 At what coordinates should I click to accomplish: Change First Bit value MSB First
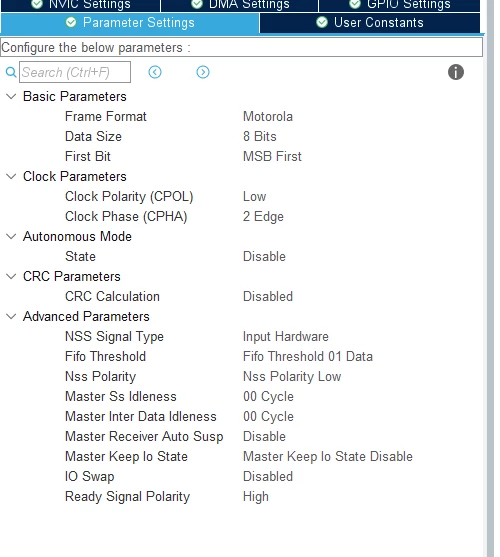[x=272, y=156]
